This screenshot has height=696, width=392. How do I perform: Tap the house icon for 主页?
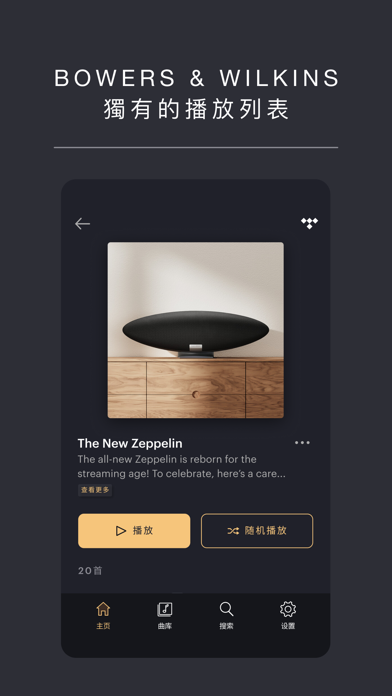103,609
